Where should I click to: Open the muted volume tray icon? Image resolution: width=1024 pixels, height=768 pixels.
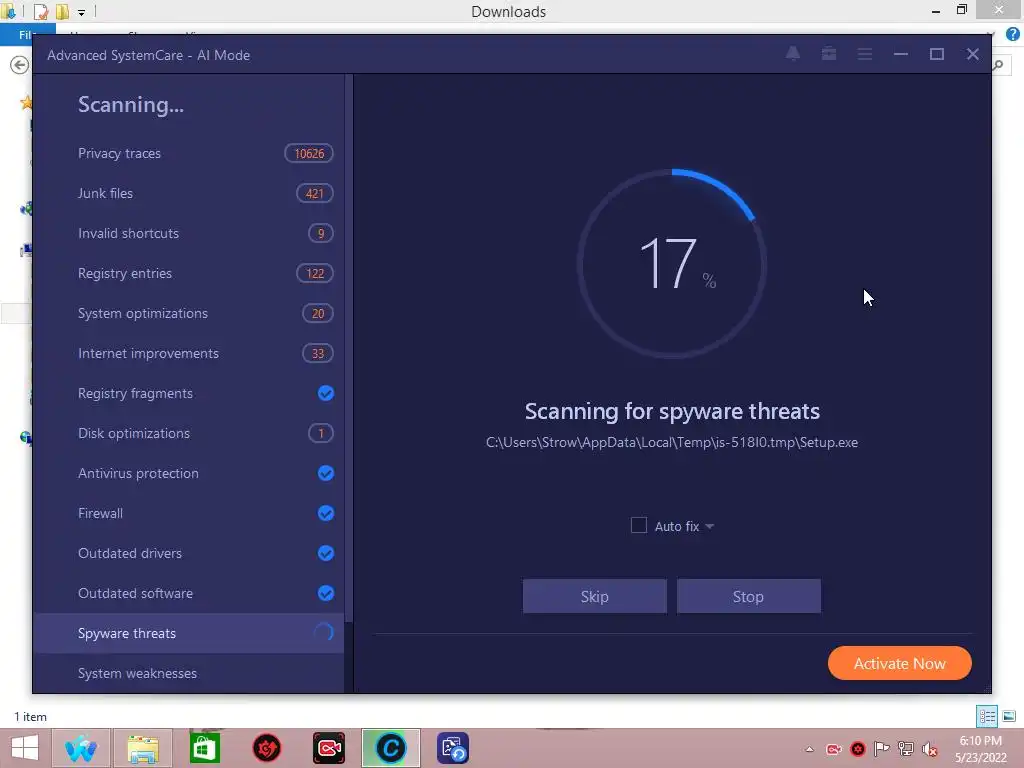point(930,749)
